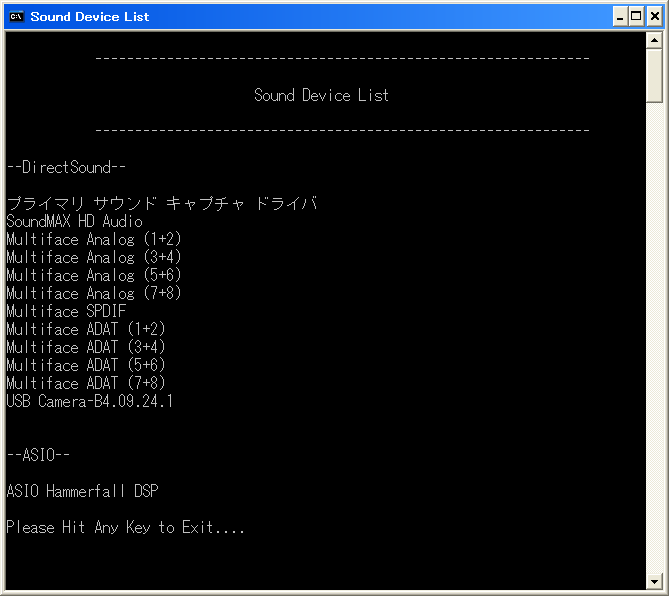
Task: Click the empty scrollbar track below thumb
Action: 654,340
